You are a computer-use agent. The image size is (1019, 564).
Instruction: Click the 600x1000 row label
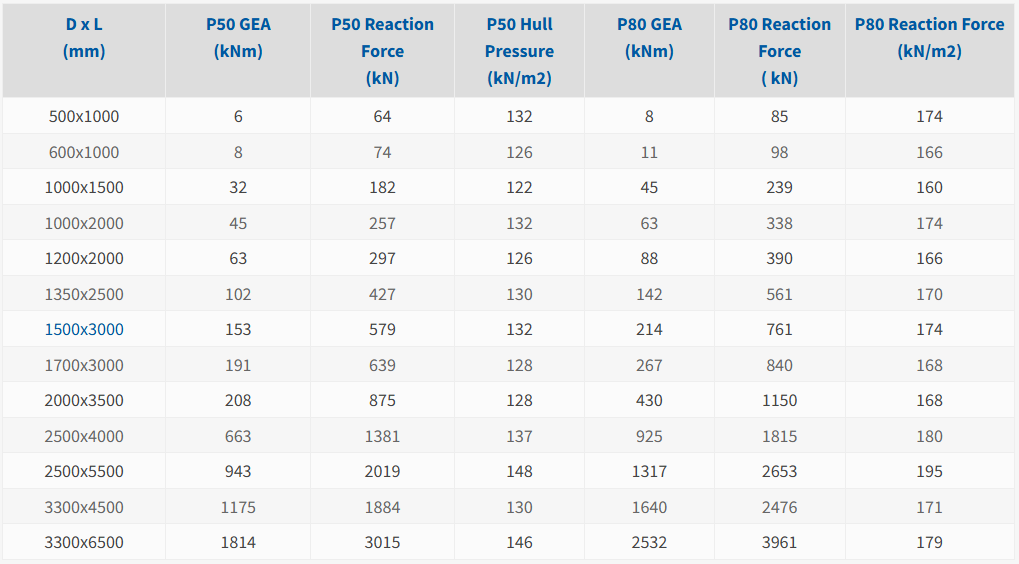pos(84,152)
